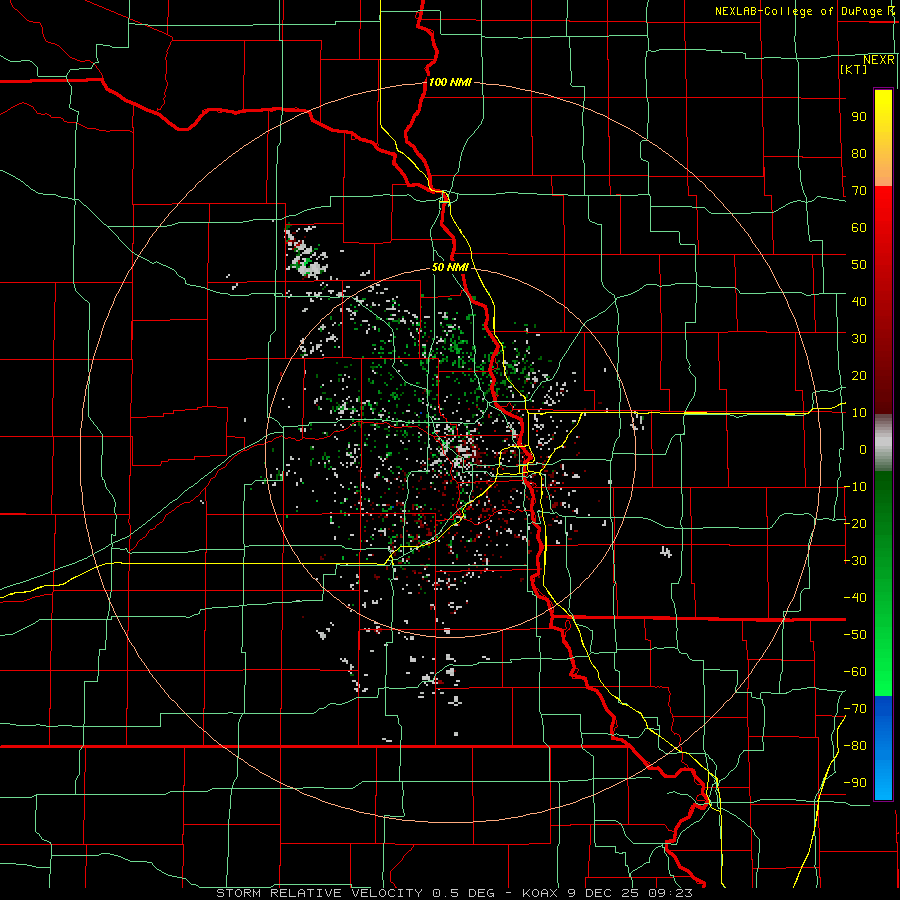Click the -10 value on the velocity scale
The height and width of the screenshot is (900, 900).
point(855,487)
